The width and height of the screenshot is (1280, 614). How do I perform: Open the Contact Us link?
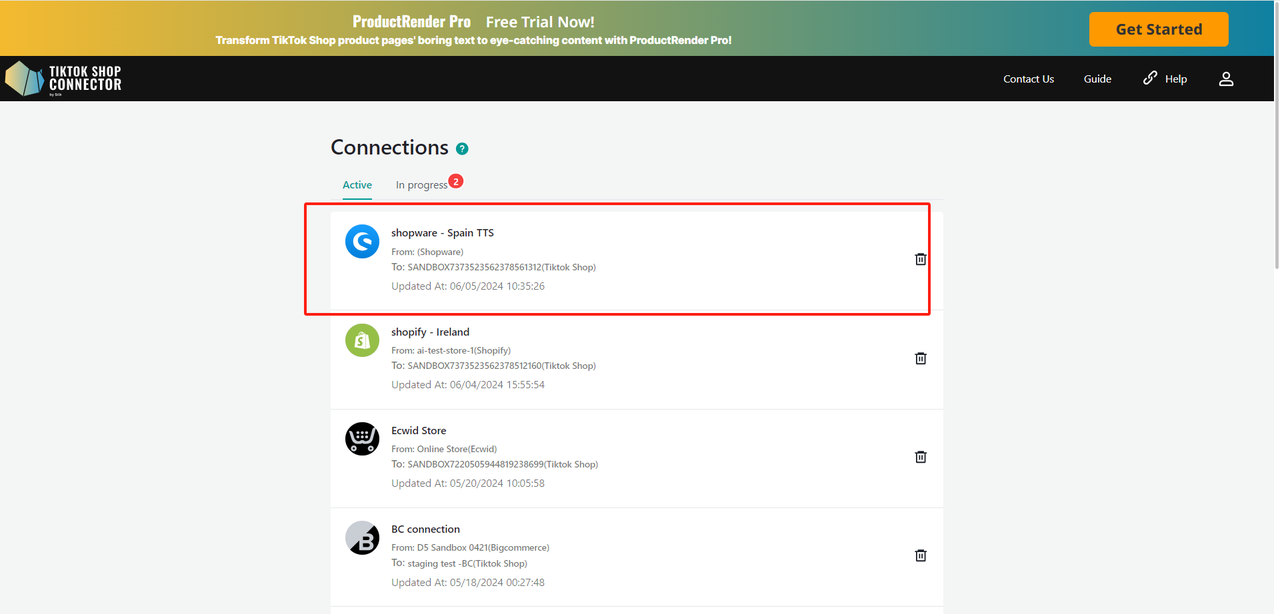(x=1028, y=79)
